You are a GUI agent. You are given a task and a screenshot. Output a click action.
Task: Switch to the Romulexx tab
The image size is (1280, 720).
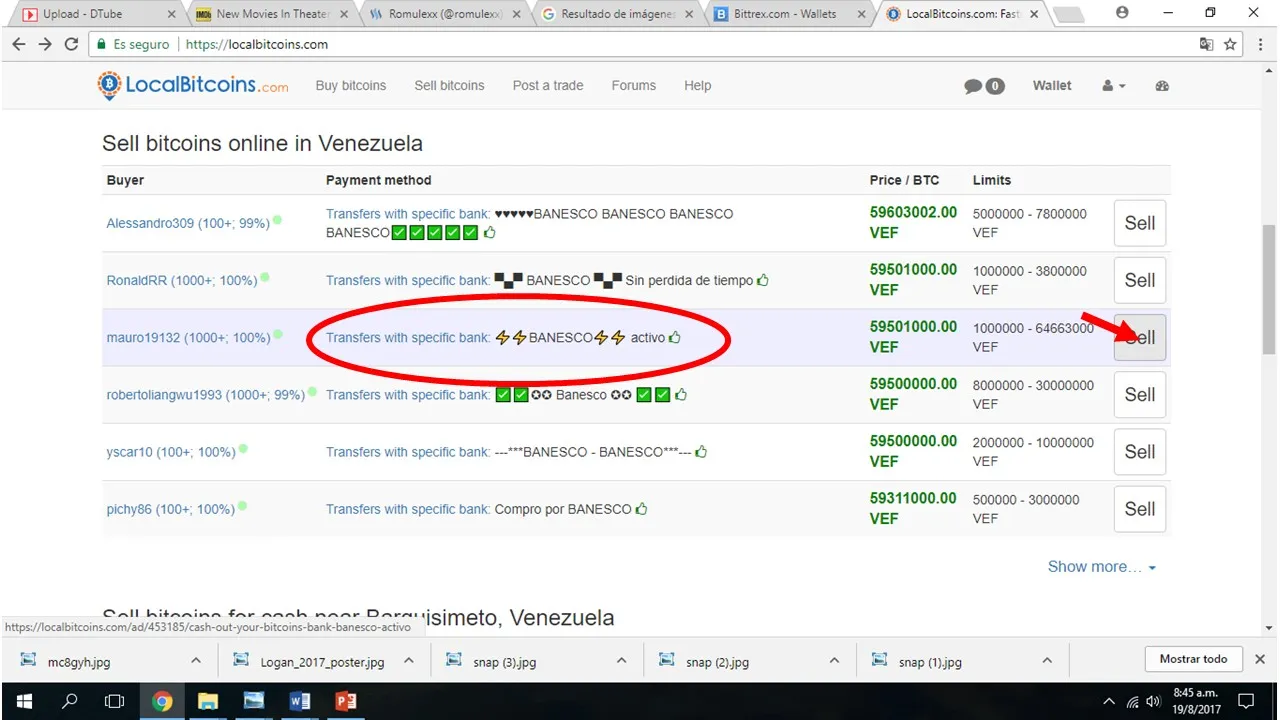[x=443, y=14]
